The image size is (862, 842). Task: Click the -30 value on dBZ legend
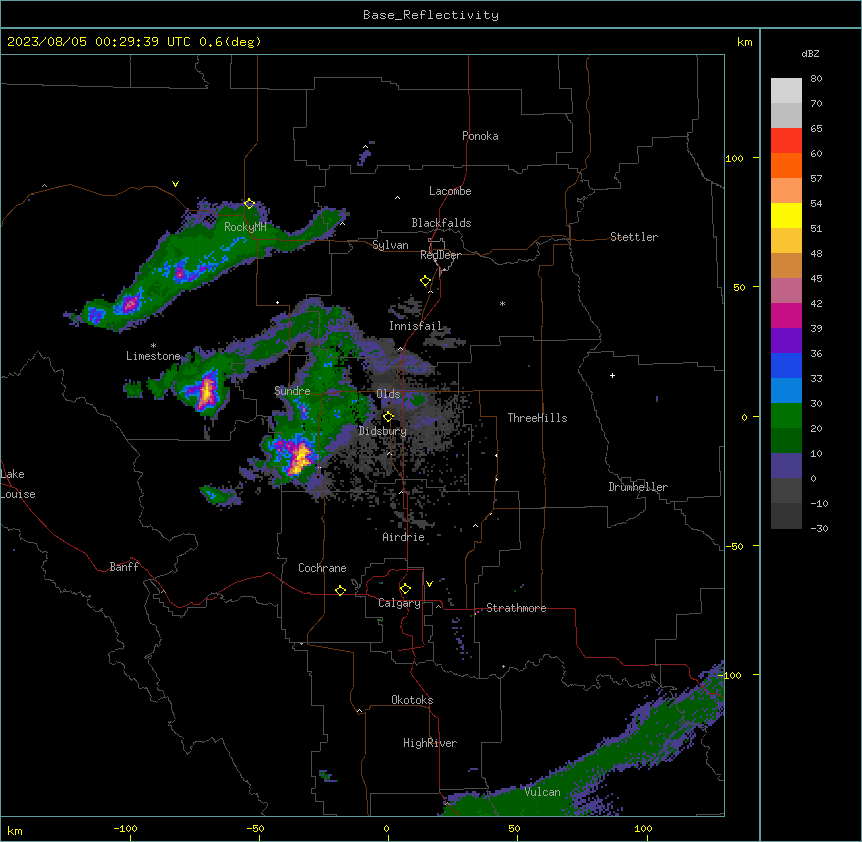(819, 528)
